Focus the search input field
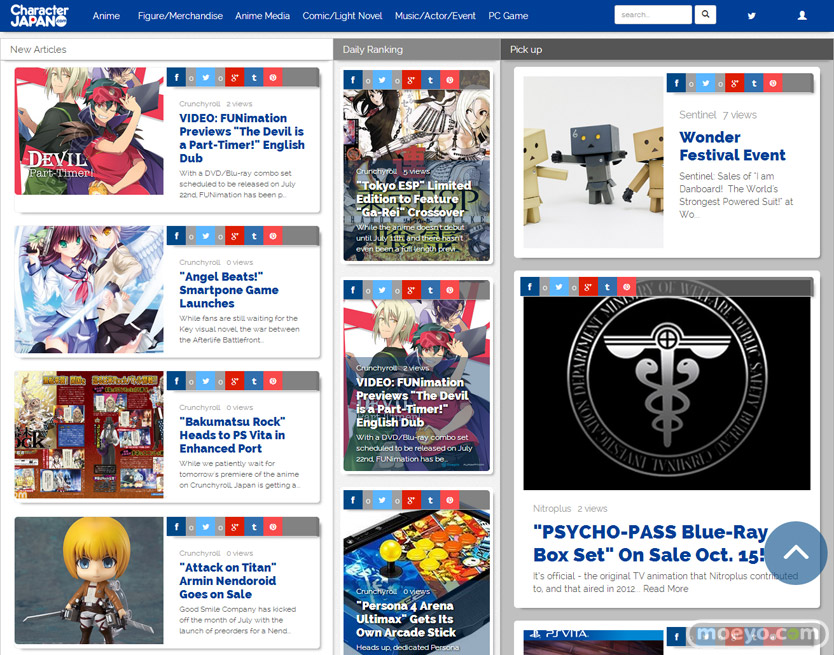This screenshot has width=834, height=655. point(652,15)
